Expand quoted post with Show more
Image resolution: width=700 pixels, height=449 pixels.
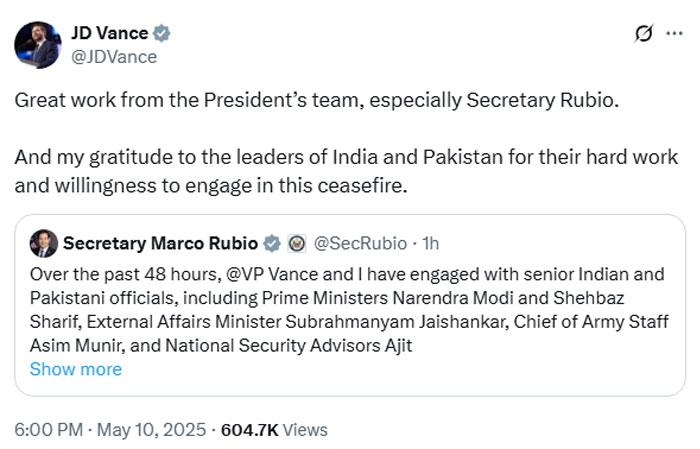(76, 369)
